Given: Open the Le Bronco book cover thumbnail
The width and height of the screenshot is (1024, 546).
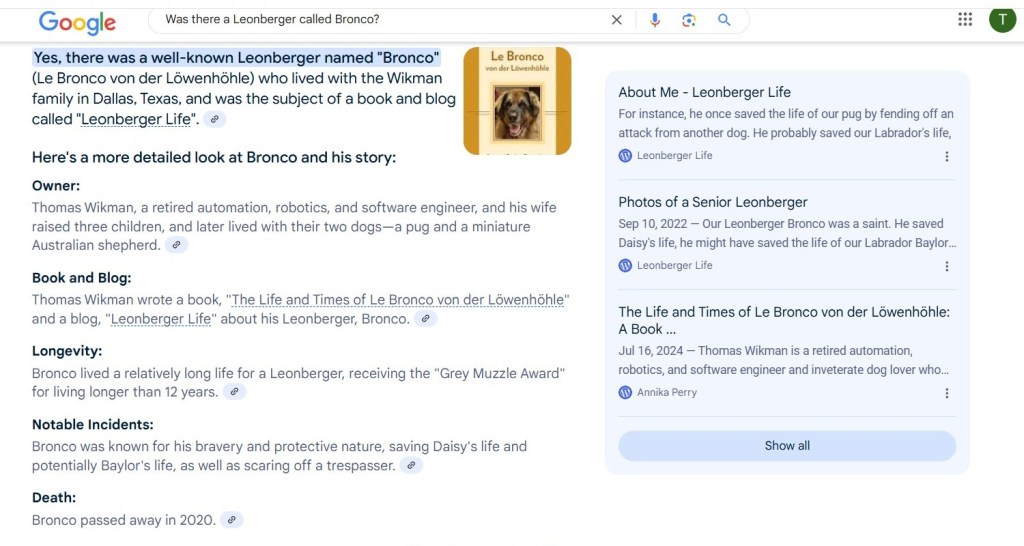Looking at the screenshot, I should 517,101.
